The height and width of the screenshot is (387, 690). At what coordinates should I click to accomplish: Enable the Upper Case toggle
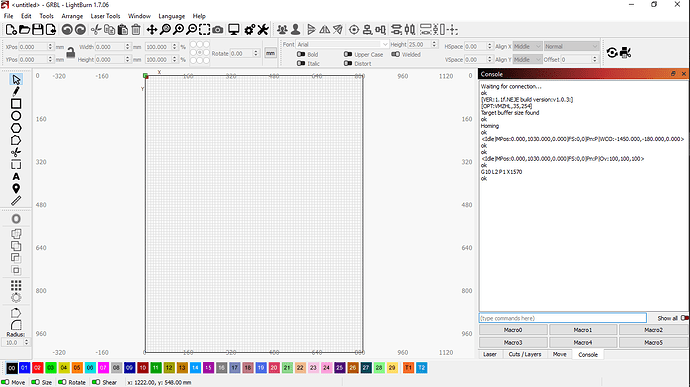pyautogui.click(x=348, y=54)
